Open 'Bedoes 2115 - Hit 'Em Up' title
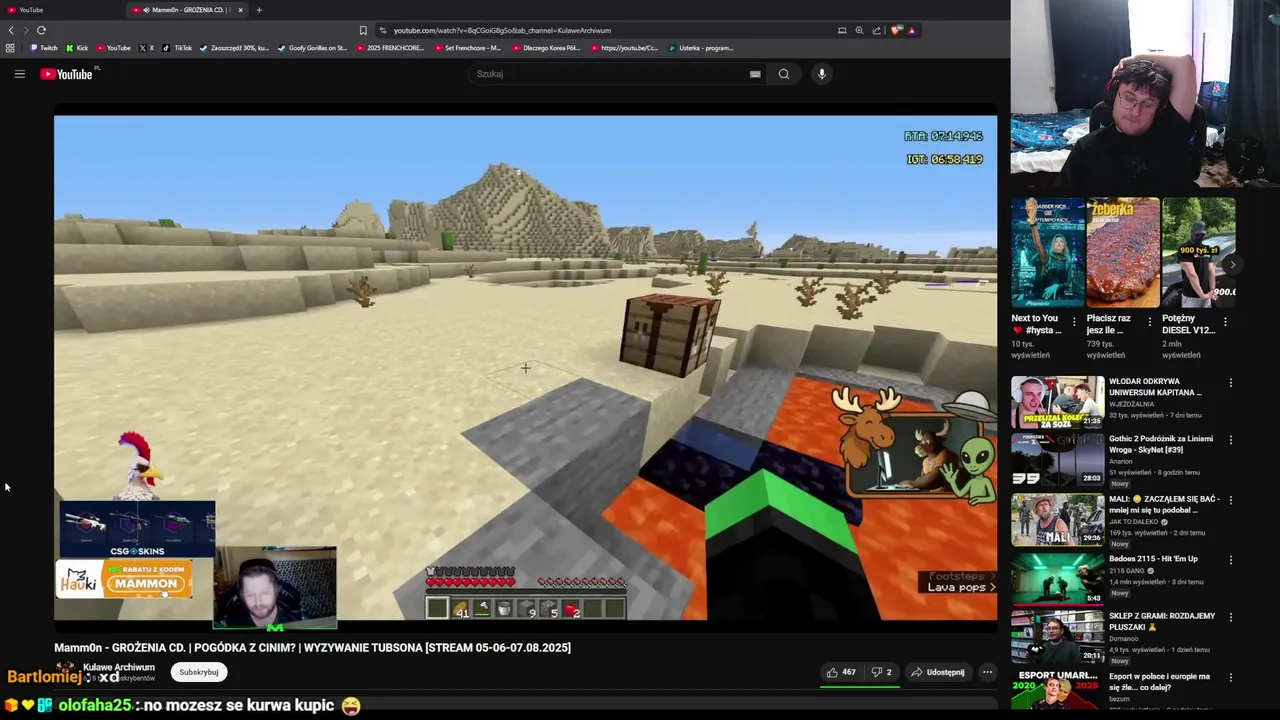This screenshot has height=720, width=1280. (x=1153, y=559)
